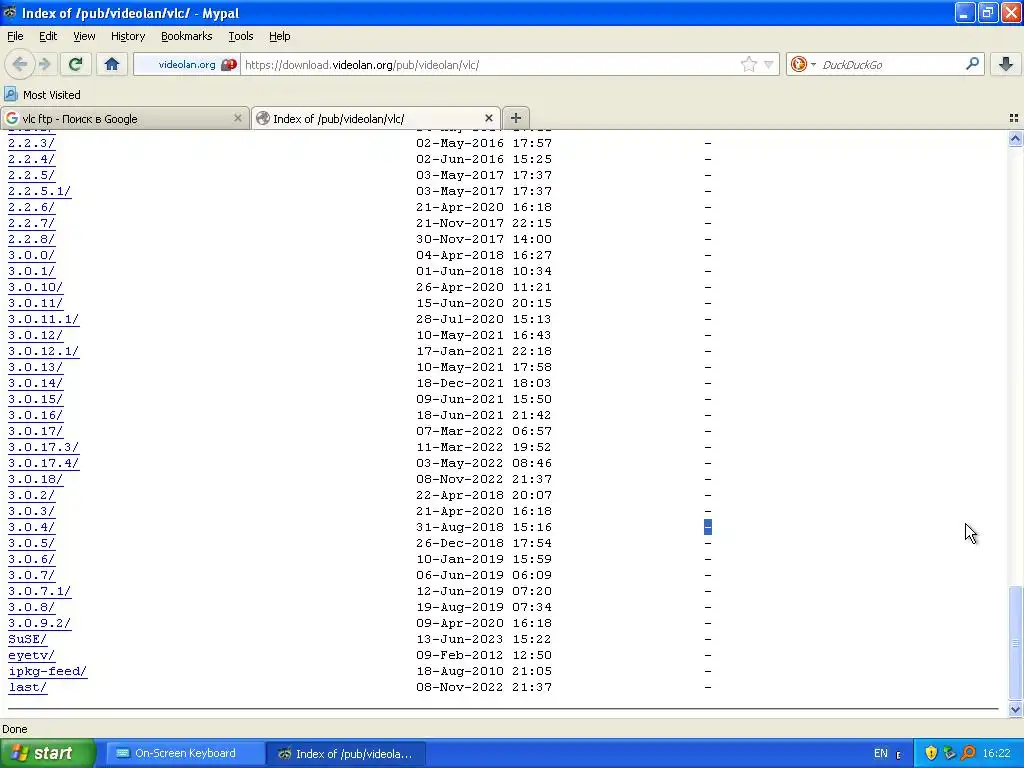Close the 'Index of /pub/videolan/vlc/' tab
This screenshot has width=1024, height=768.
(488, 118)
